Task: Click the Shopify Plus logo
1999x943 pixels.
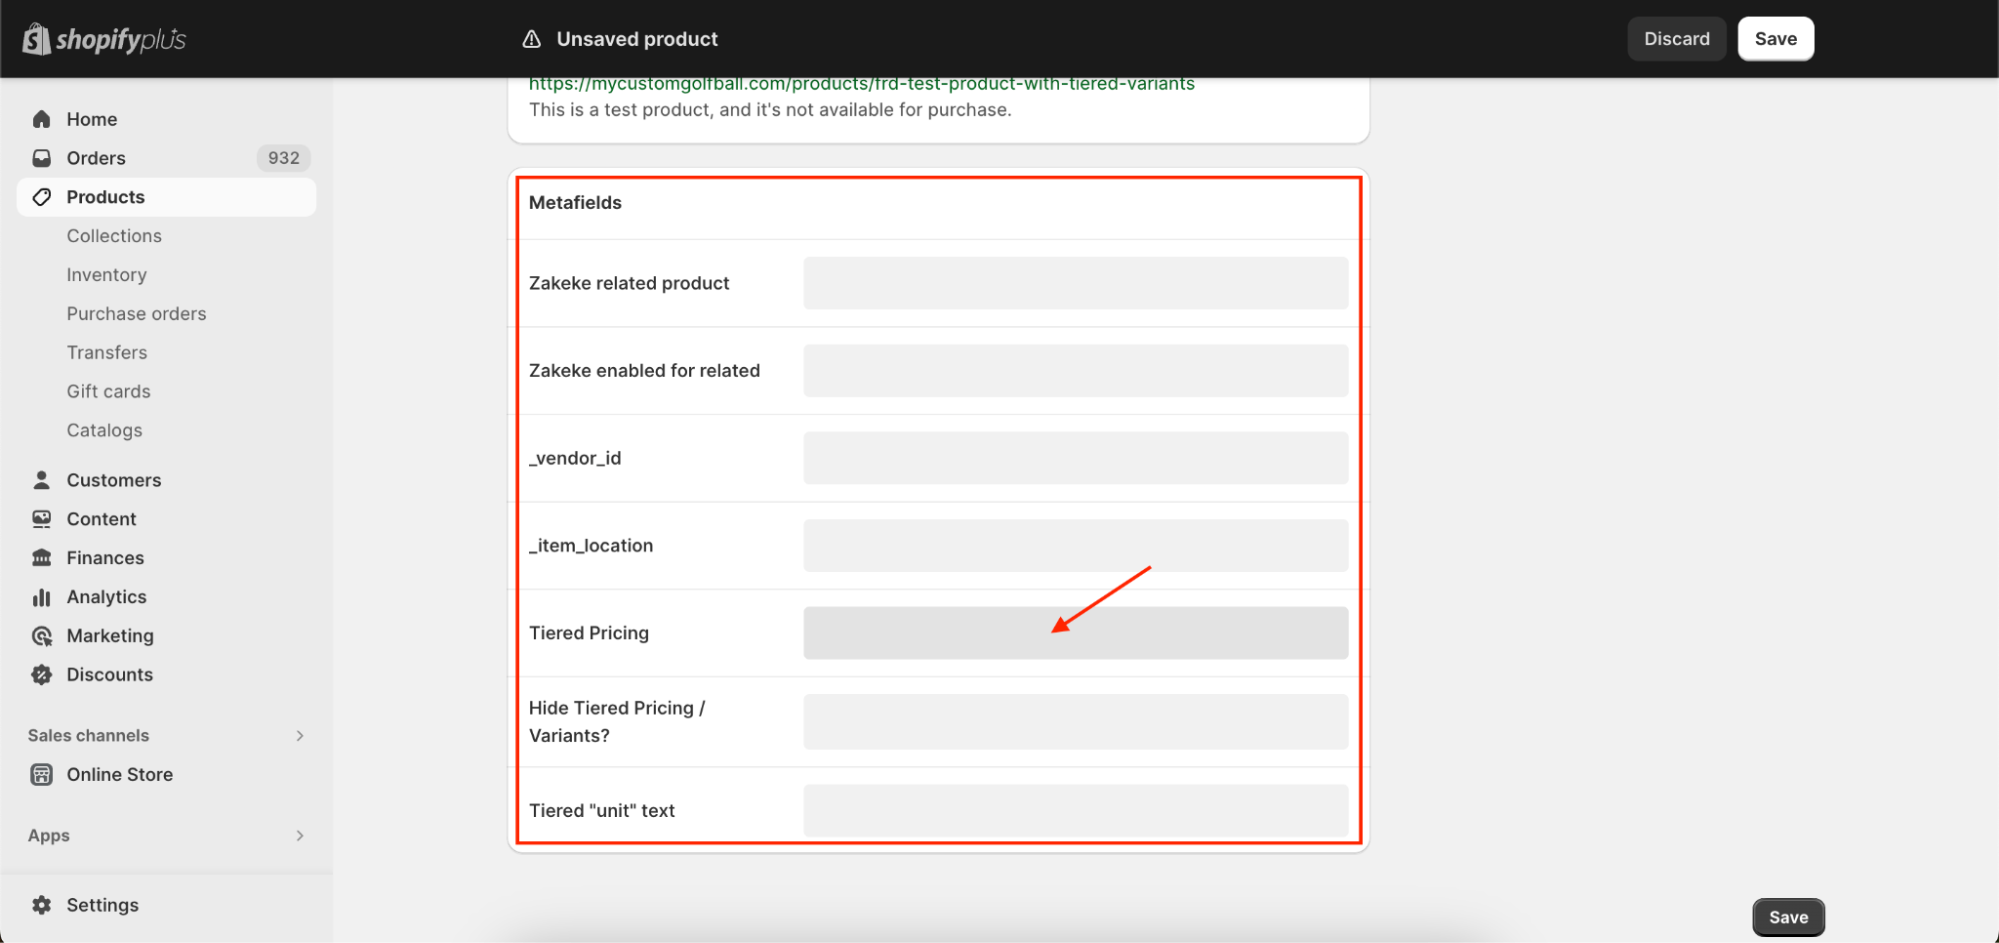Action: coord(104,39)
